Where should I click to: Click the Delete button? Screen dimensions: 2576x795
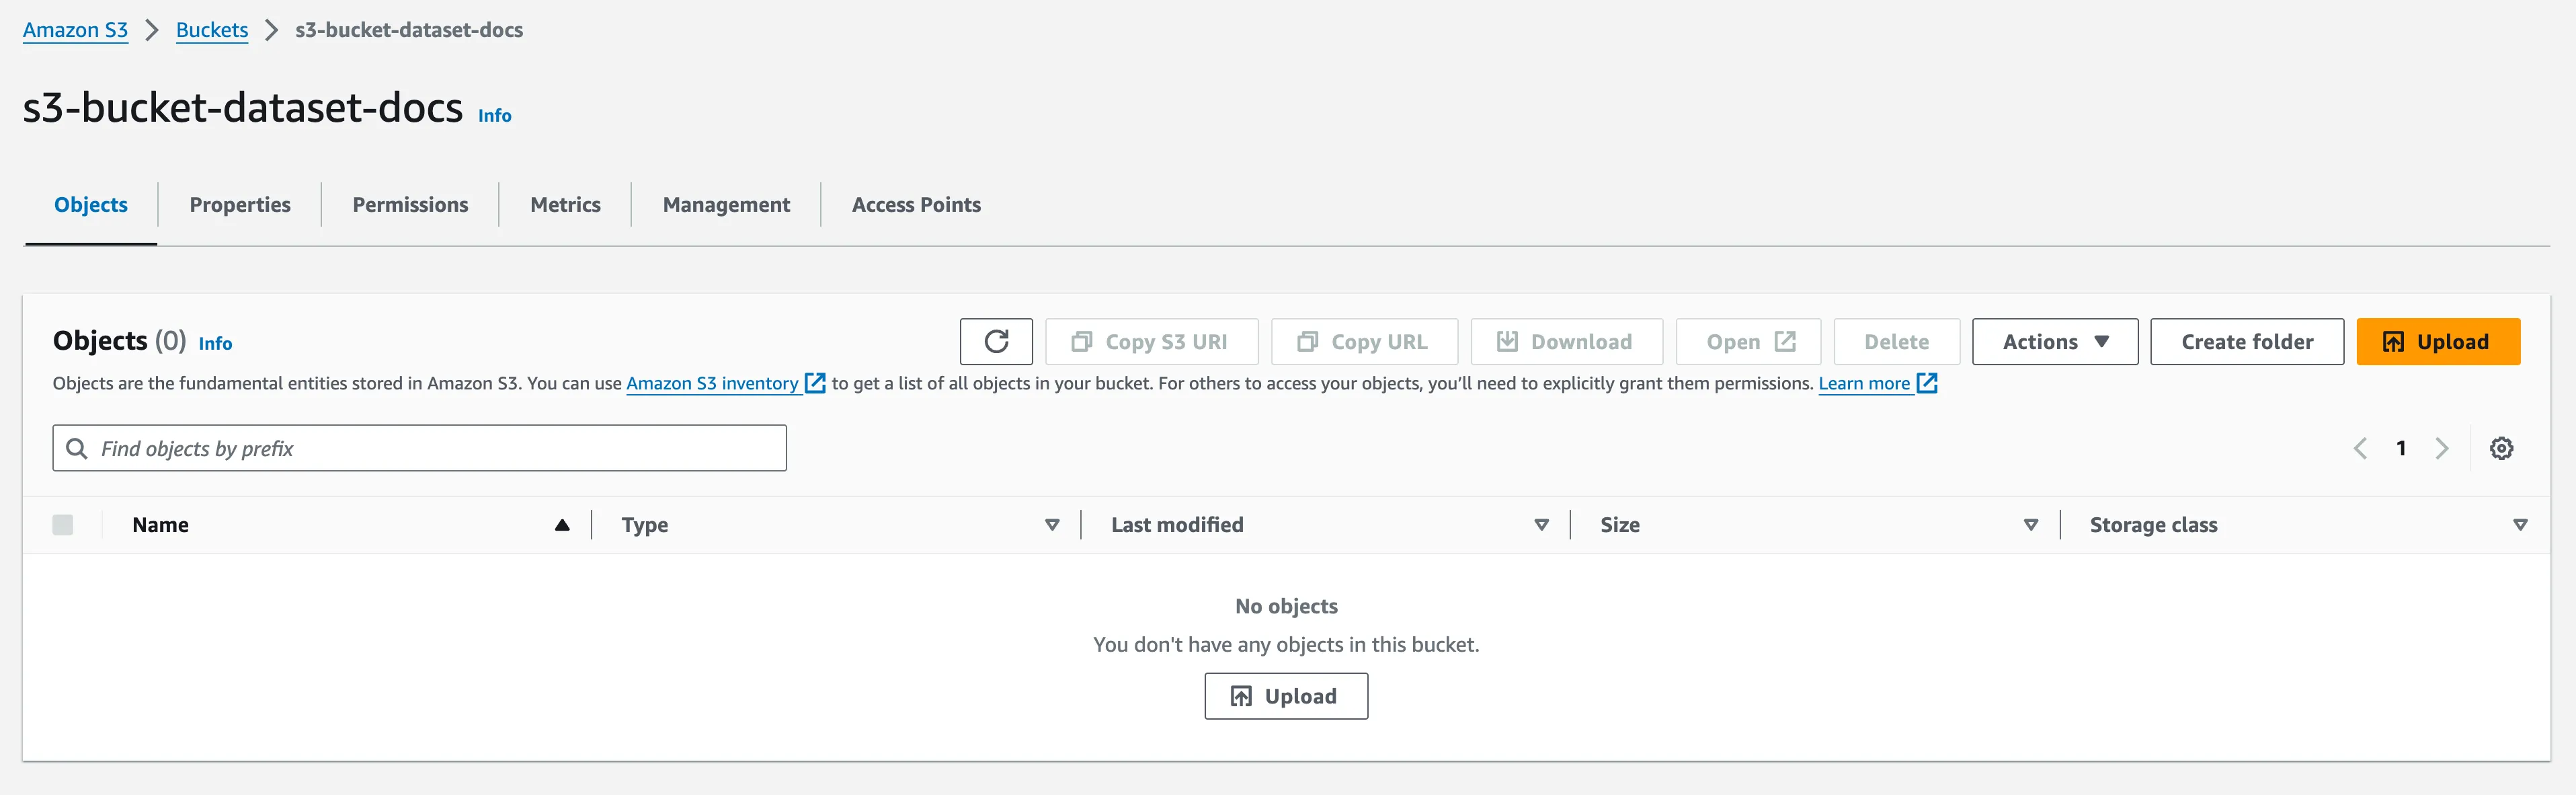coord(1896,342)
